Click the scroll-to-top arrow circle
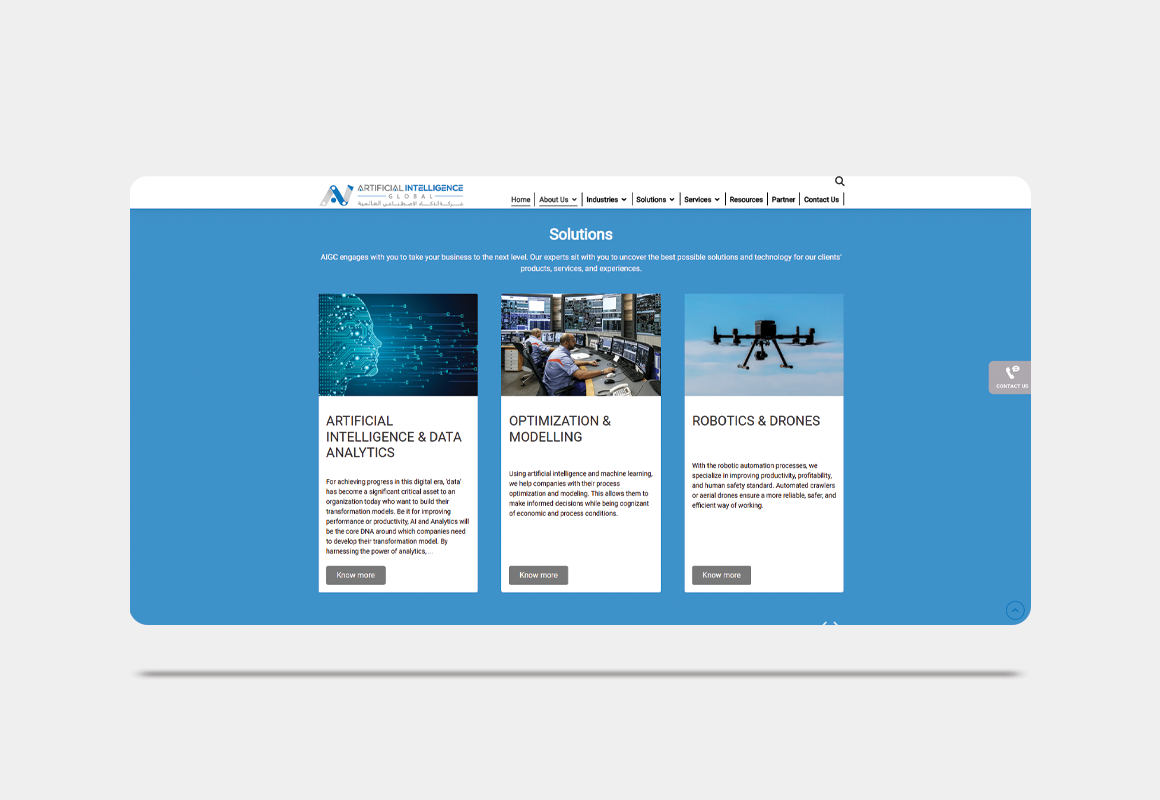 tap(1015, 610)
